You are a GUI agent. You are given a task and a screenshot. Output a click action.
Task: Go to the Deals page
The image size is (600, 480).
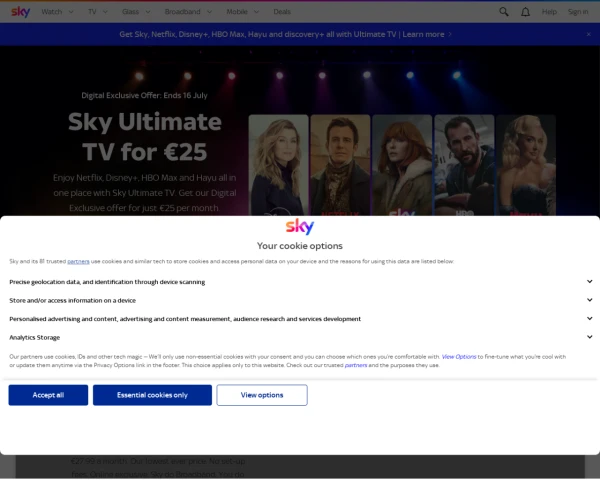282,12
